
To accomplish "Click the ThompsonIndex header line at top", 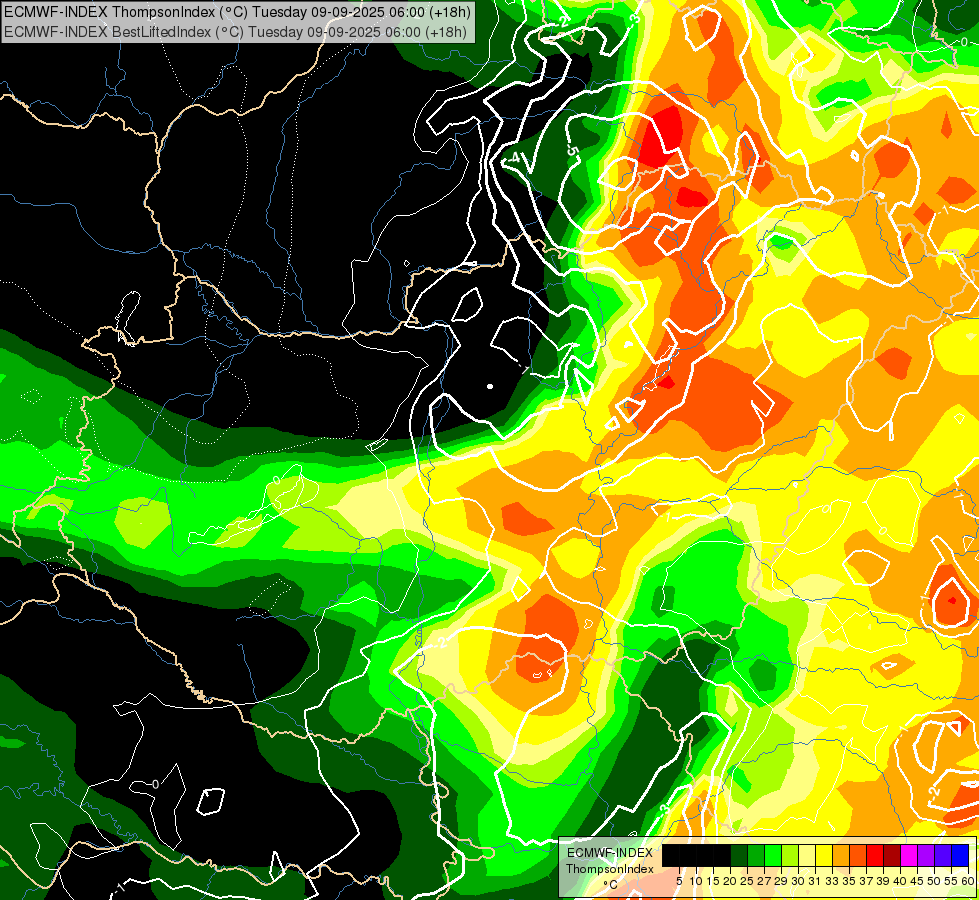I will [x=236, y=11].
